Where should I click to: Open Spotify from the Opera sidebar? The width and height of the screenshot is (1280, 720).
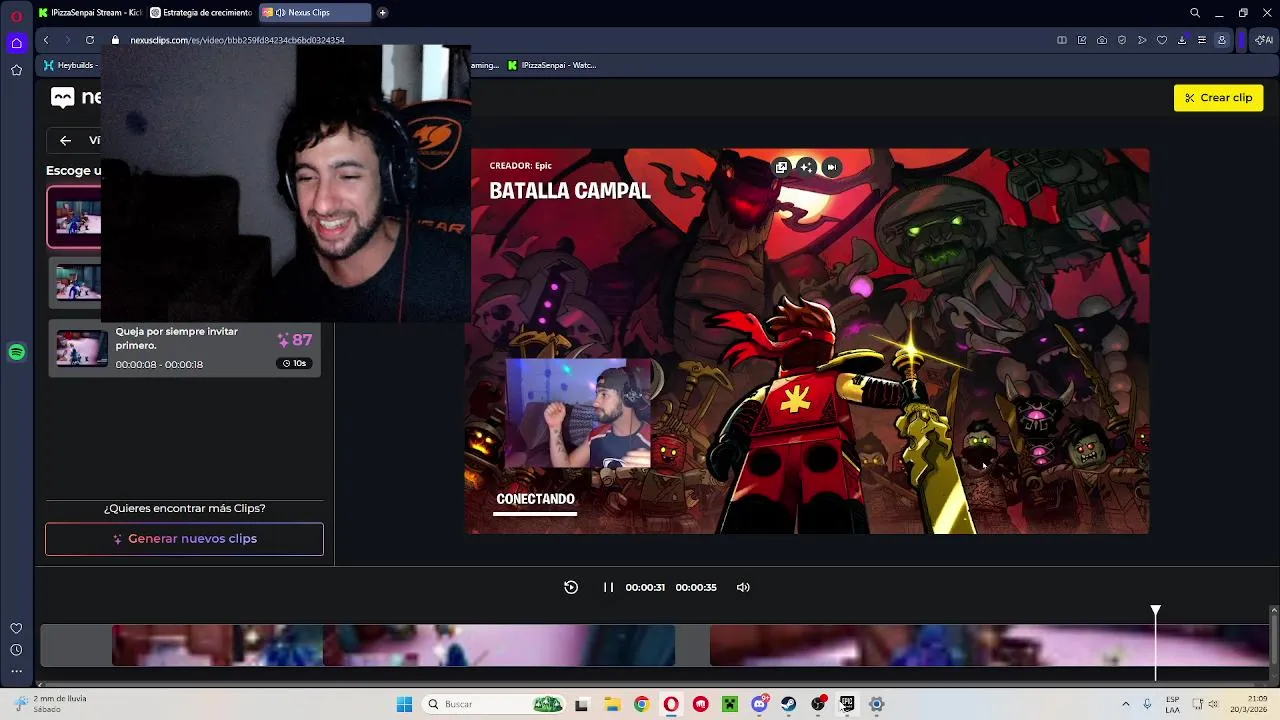(x=16, y=352)
